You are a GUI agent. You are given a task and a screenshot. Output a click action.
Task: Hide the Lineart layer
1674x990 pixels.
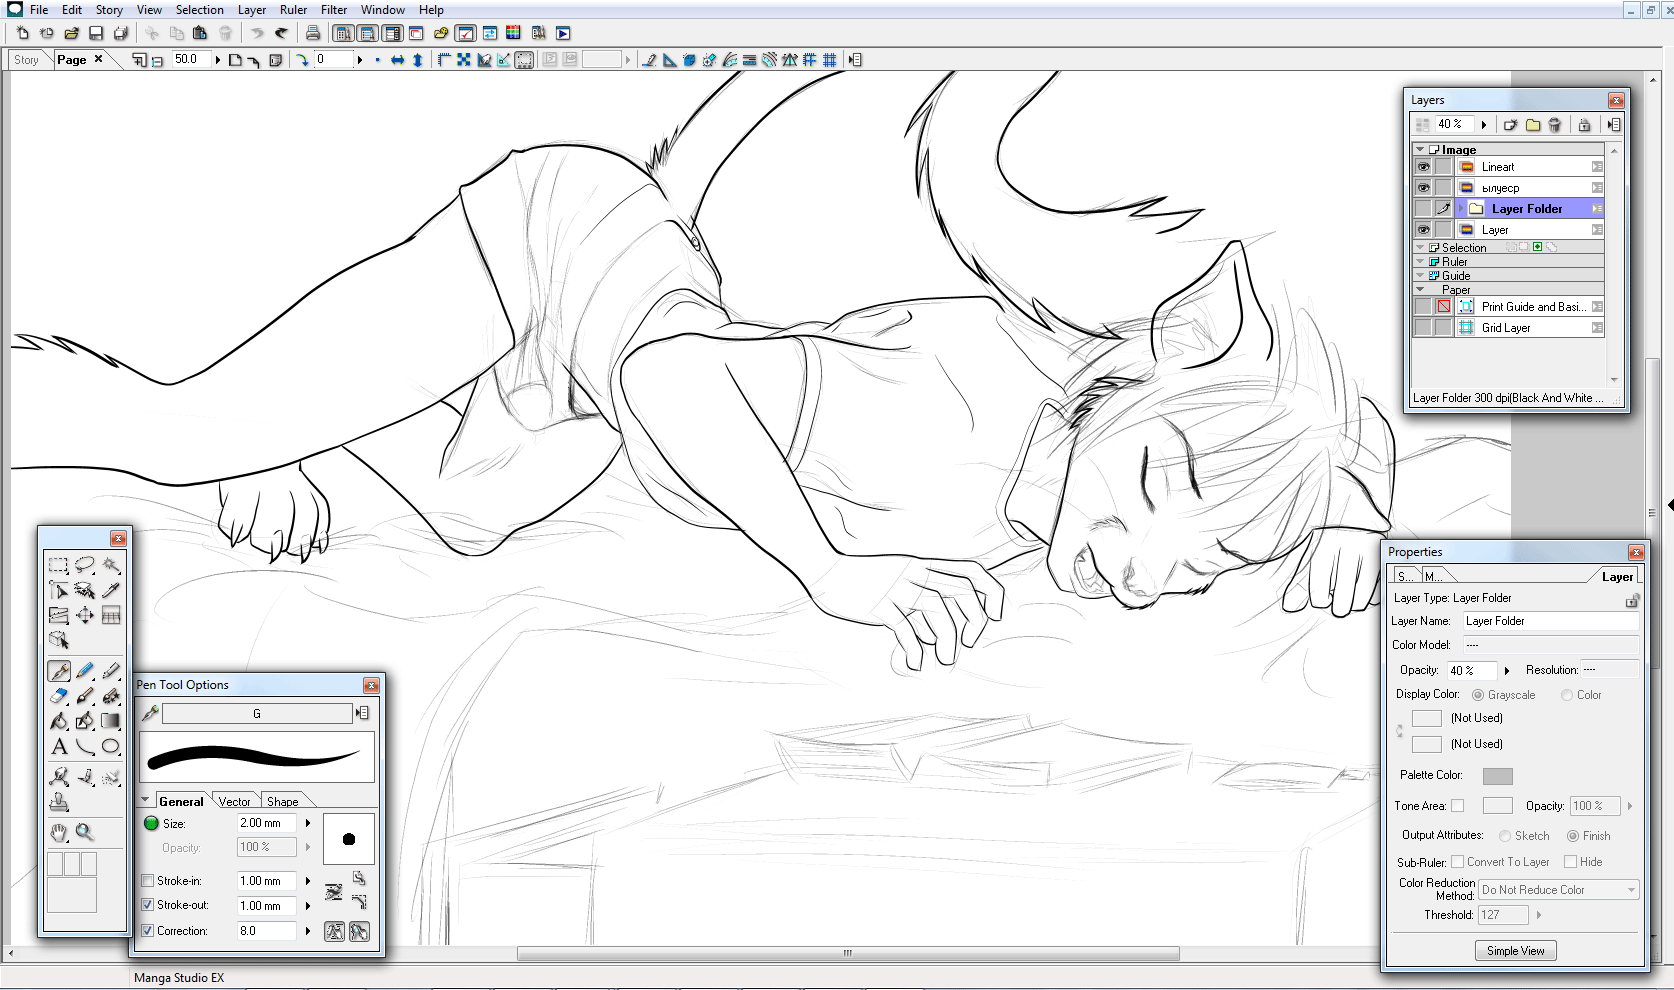pyautogui.click(x=1423, y=167)
